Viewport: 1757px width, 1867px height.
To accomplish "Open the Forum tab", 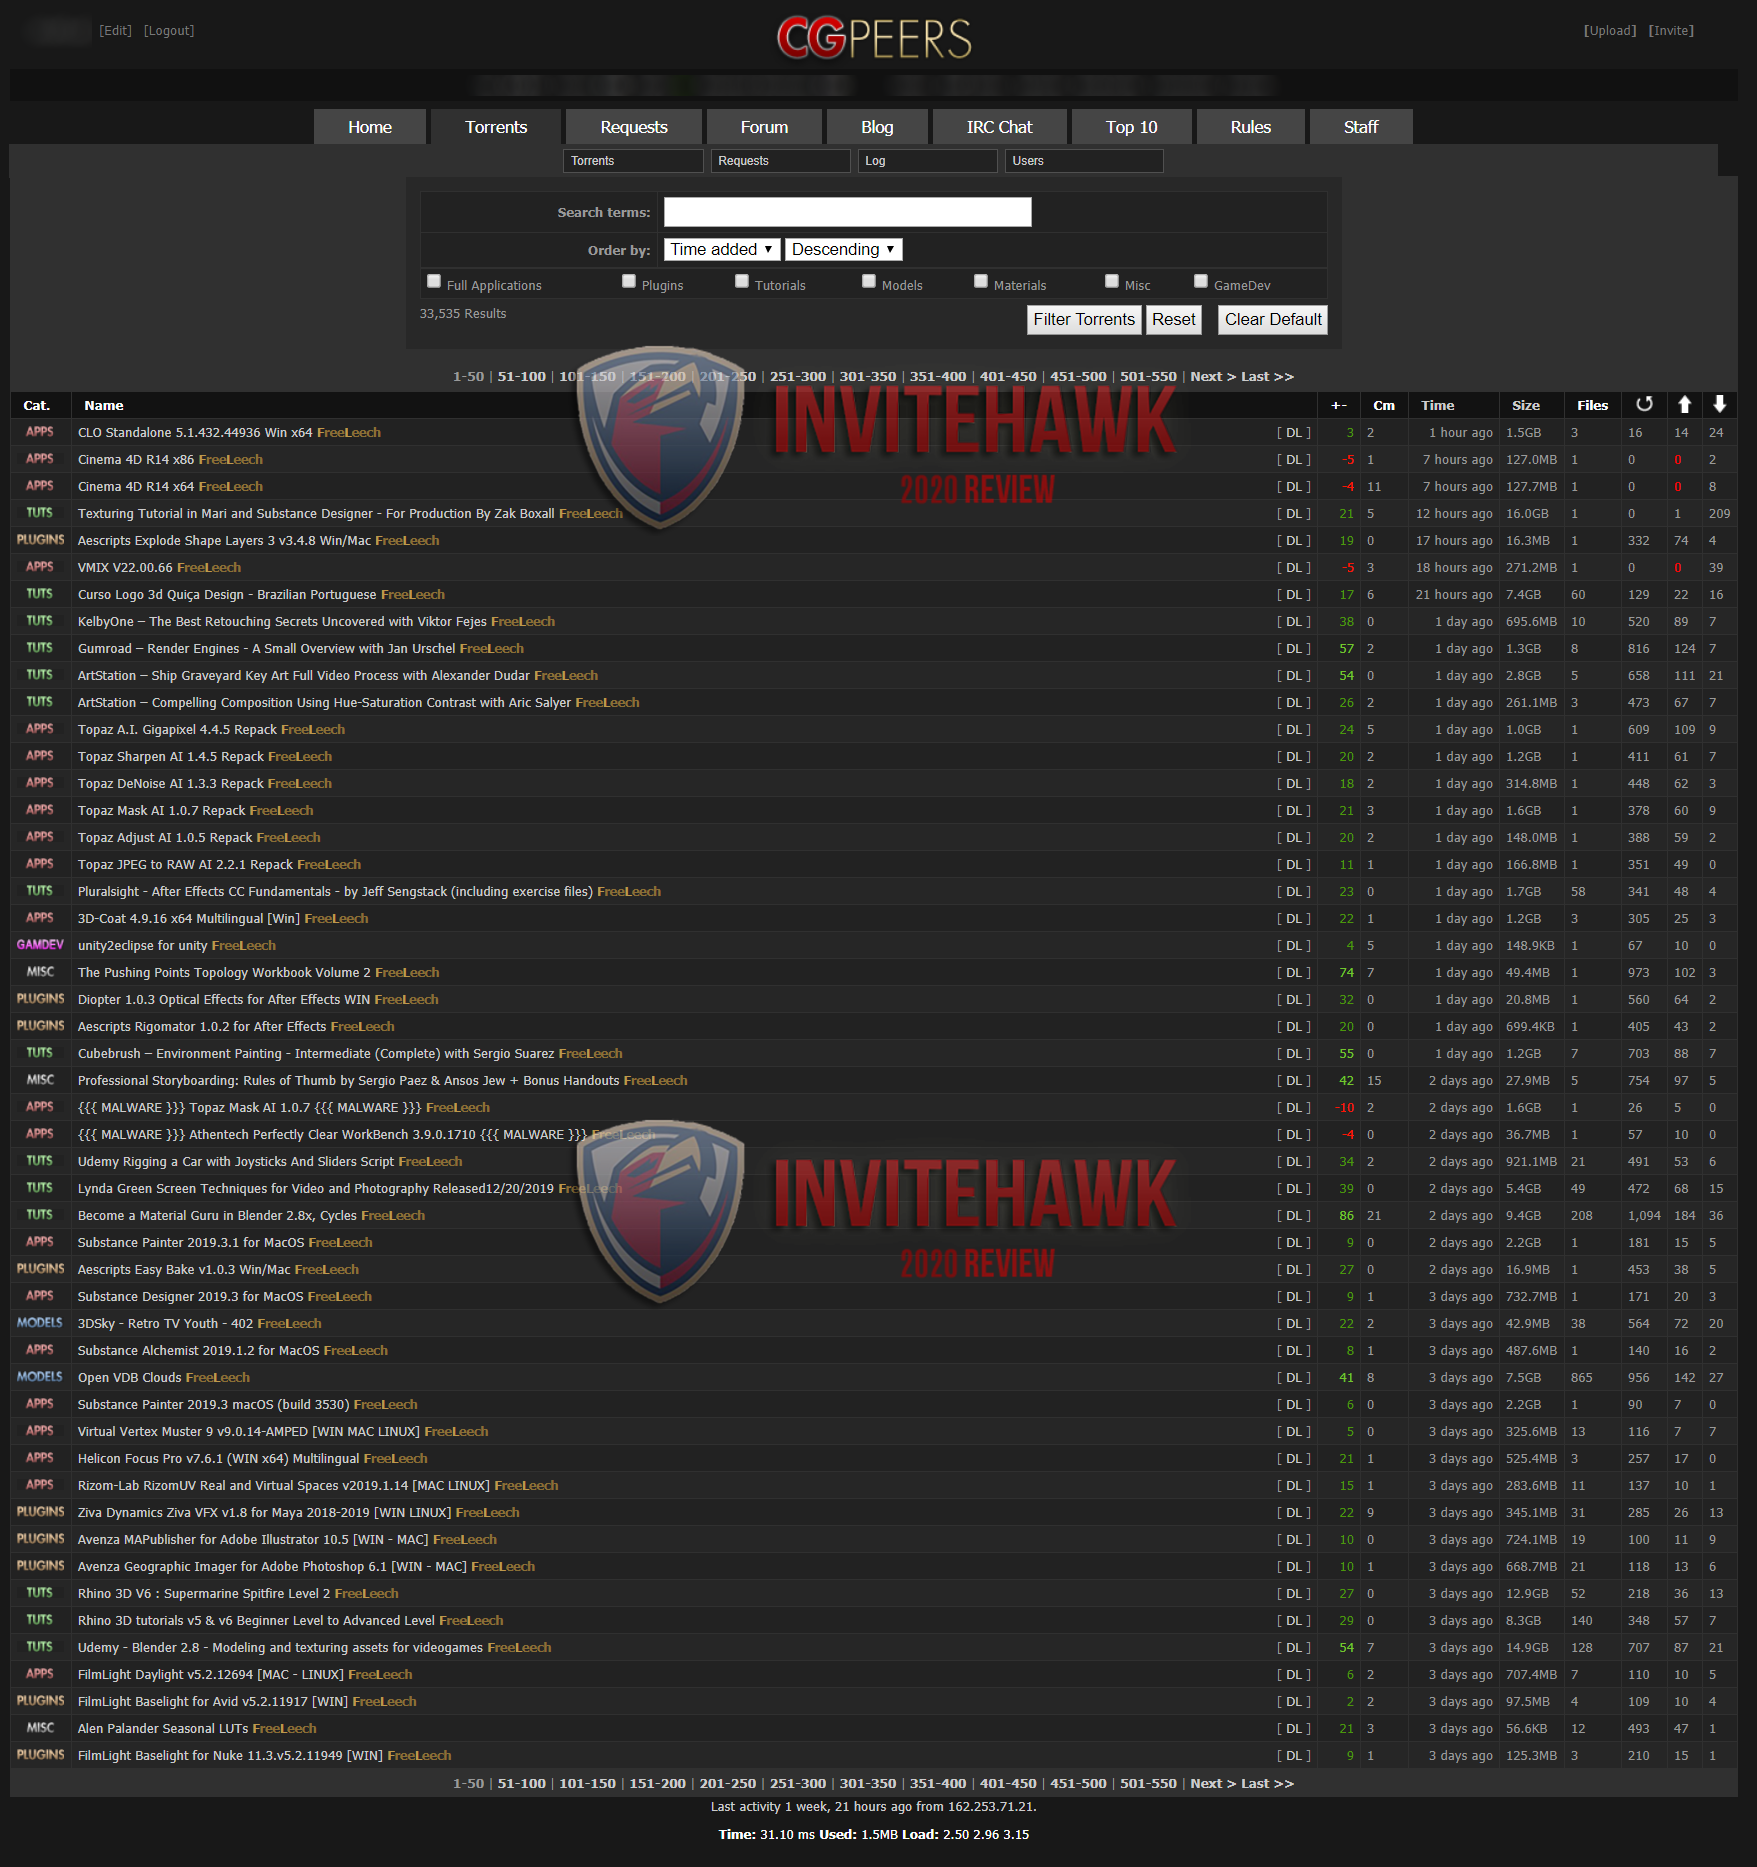I will [x=764, y=127].
